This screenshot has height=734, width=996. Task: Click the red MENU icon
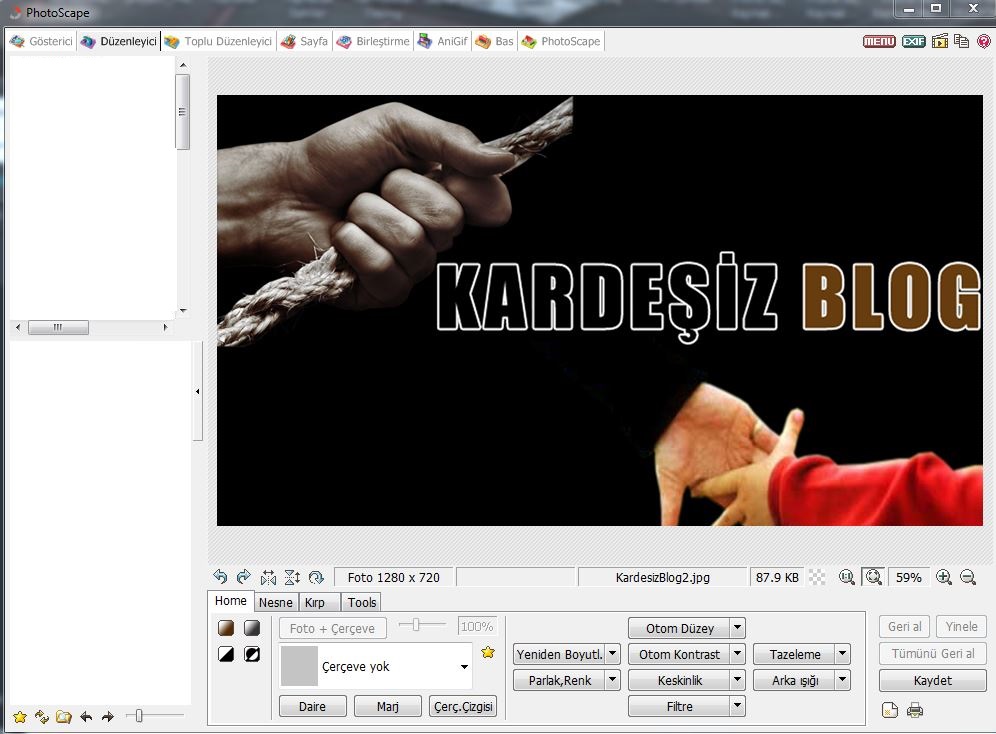[879, 41]
